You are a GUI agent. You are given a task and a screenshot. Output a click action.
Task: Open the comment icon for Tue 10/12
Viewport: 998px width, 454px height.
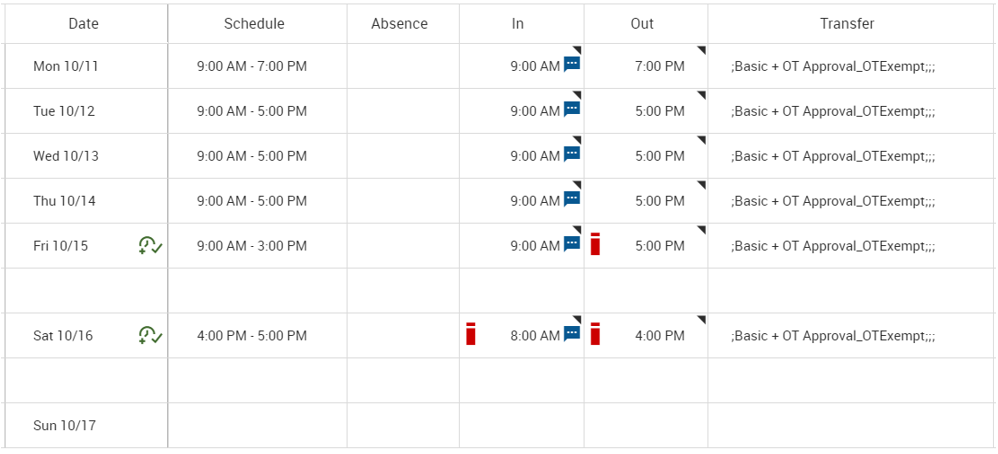[x=572, y=110]
